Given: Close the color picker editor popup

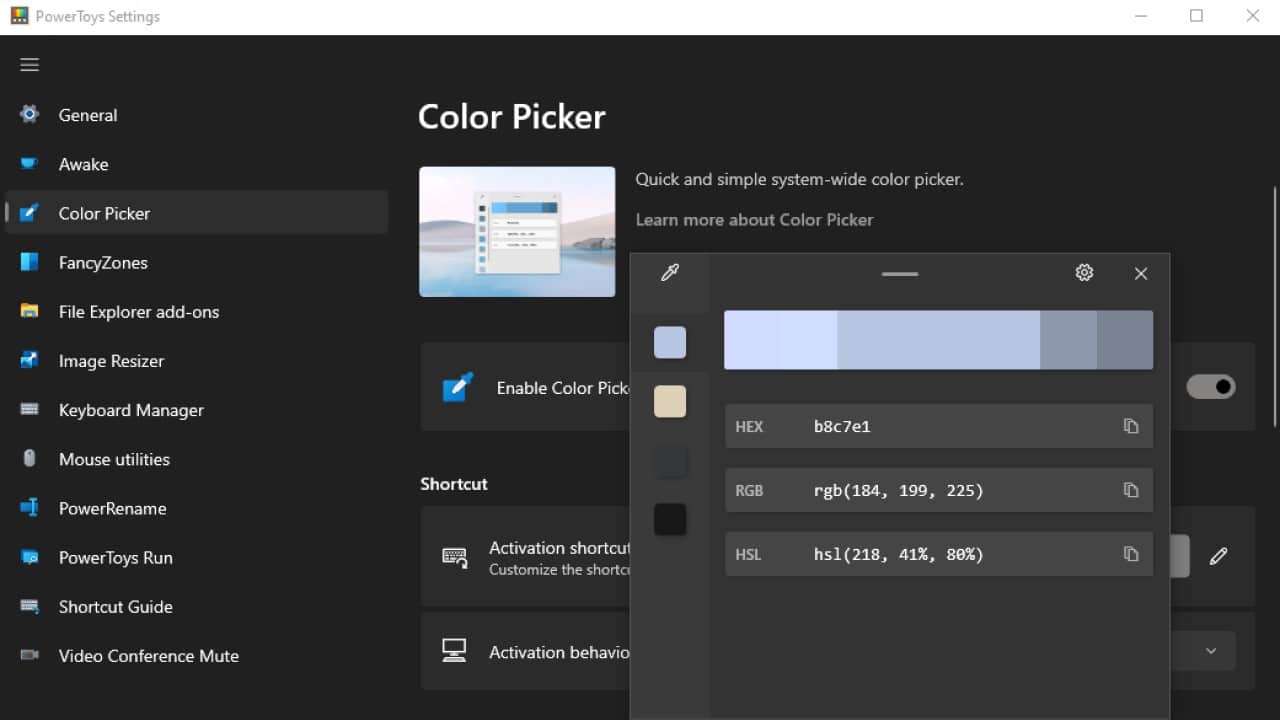Looking at the screenshot, I should tap(1141, 273).
